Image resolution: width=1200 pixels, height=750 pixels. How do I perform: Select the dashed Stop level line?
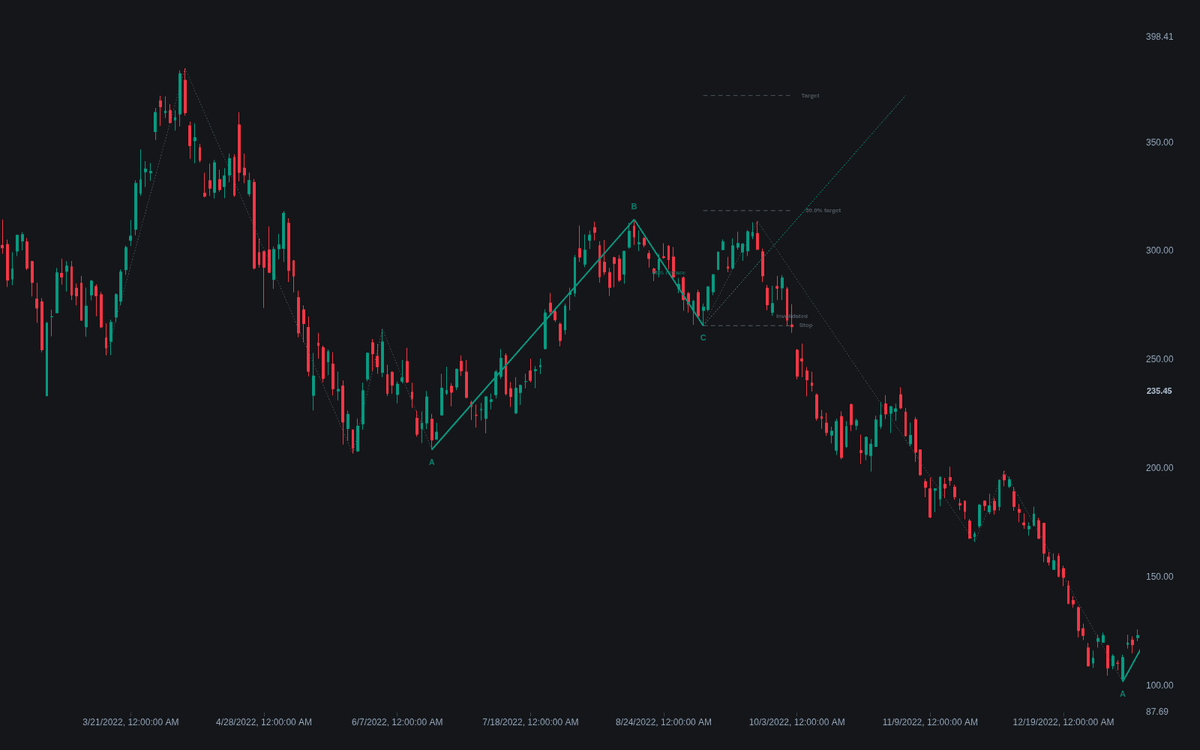tap(747, 325)
